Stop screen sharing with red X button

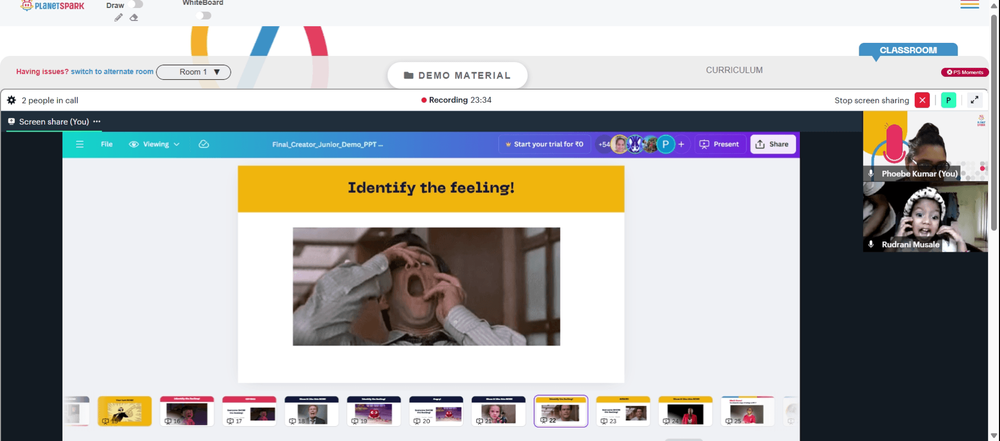pos(922,100)
